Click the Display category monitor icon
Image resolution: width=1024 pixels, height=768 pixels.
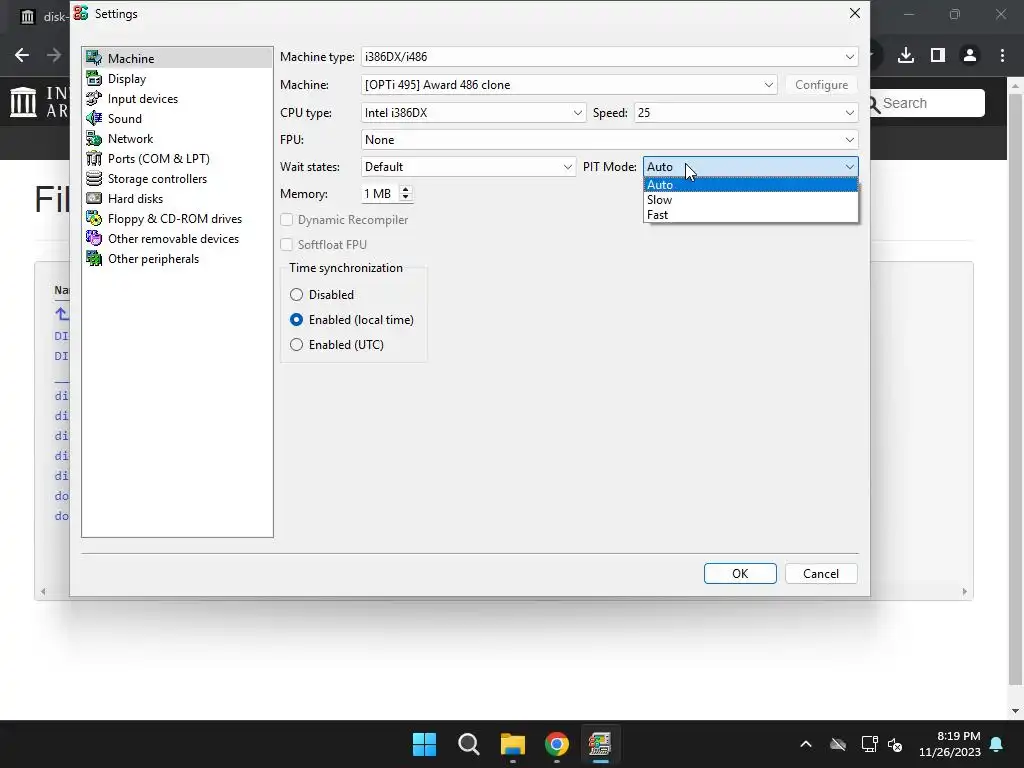pyautogui.click(x=94, y=78)
